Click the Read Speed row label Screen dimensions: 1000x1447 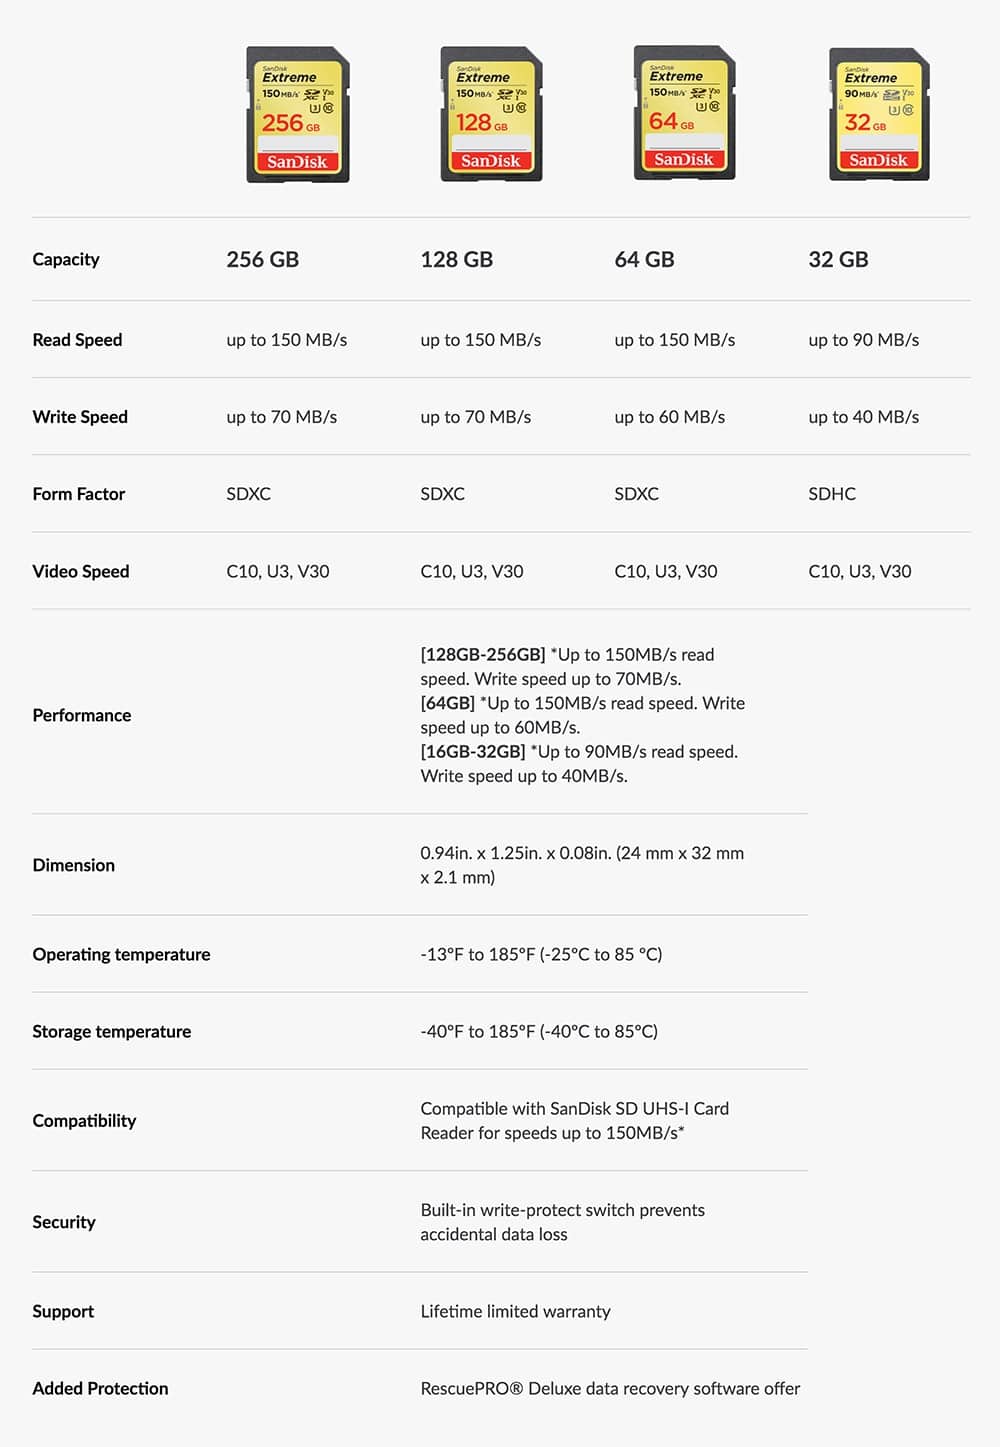[77, 340]
